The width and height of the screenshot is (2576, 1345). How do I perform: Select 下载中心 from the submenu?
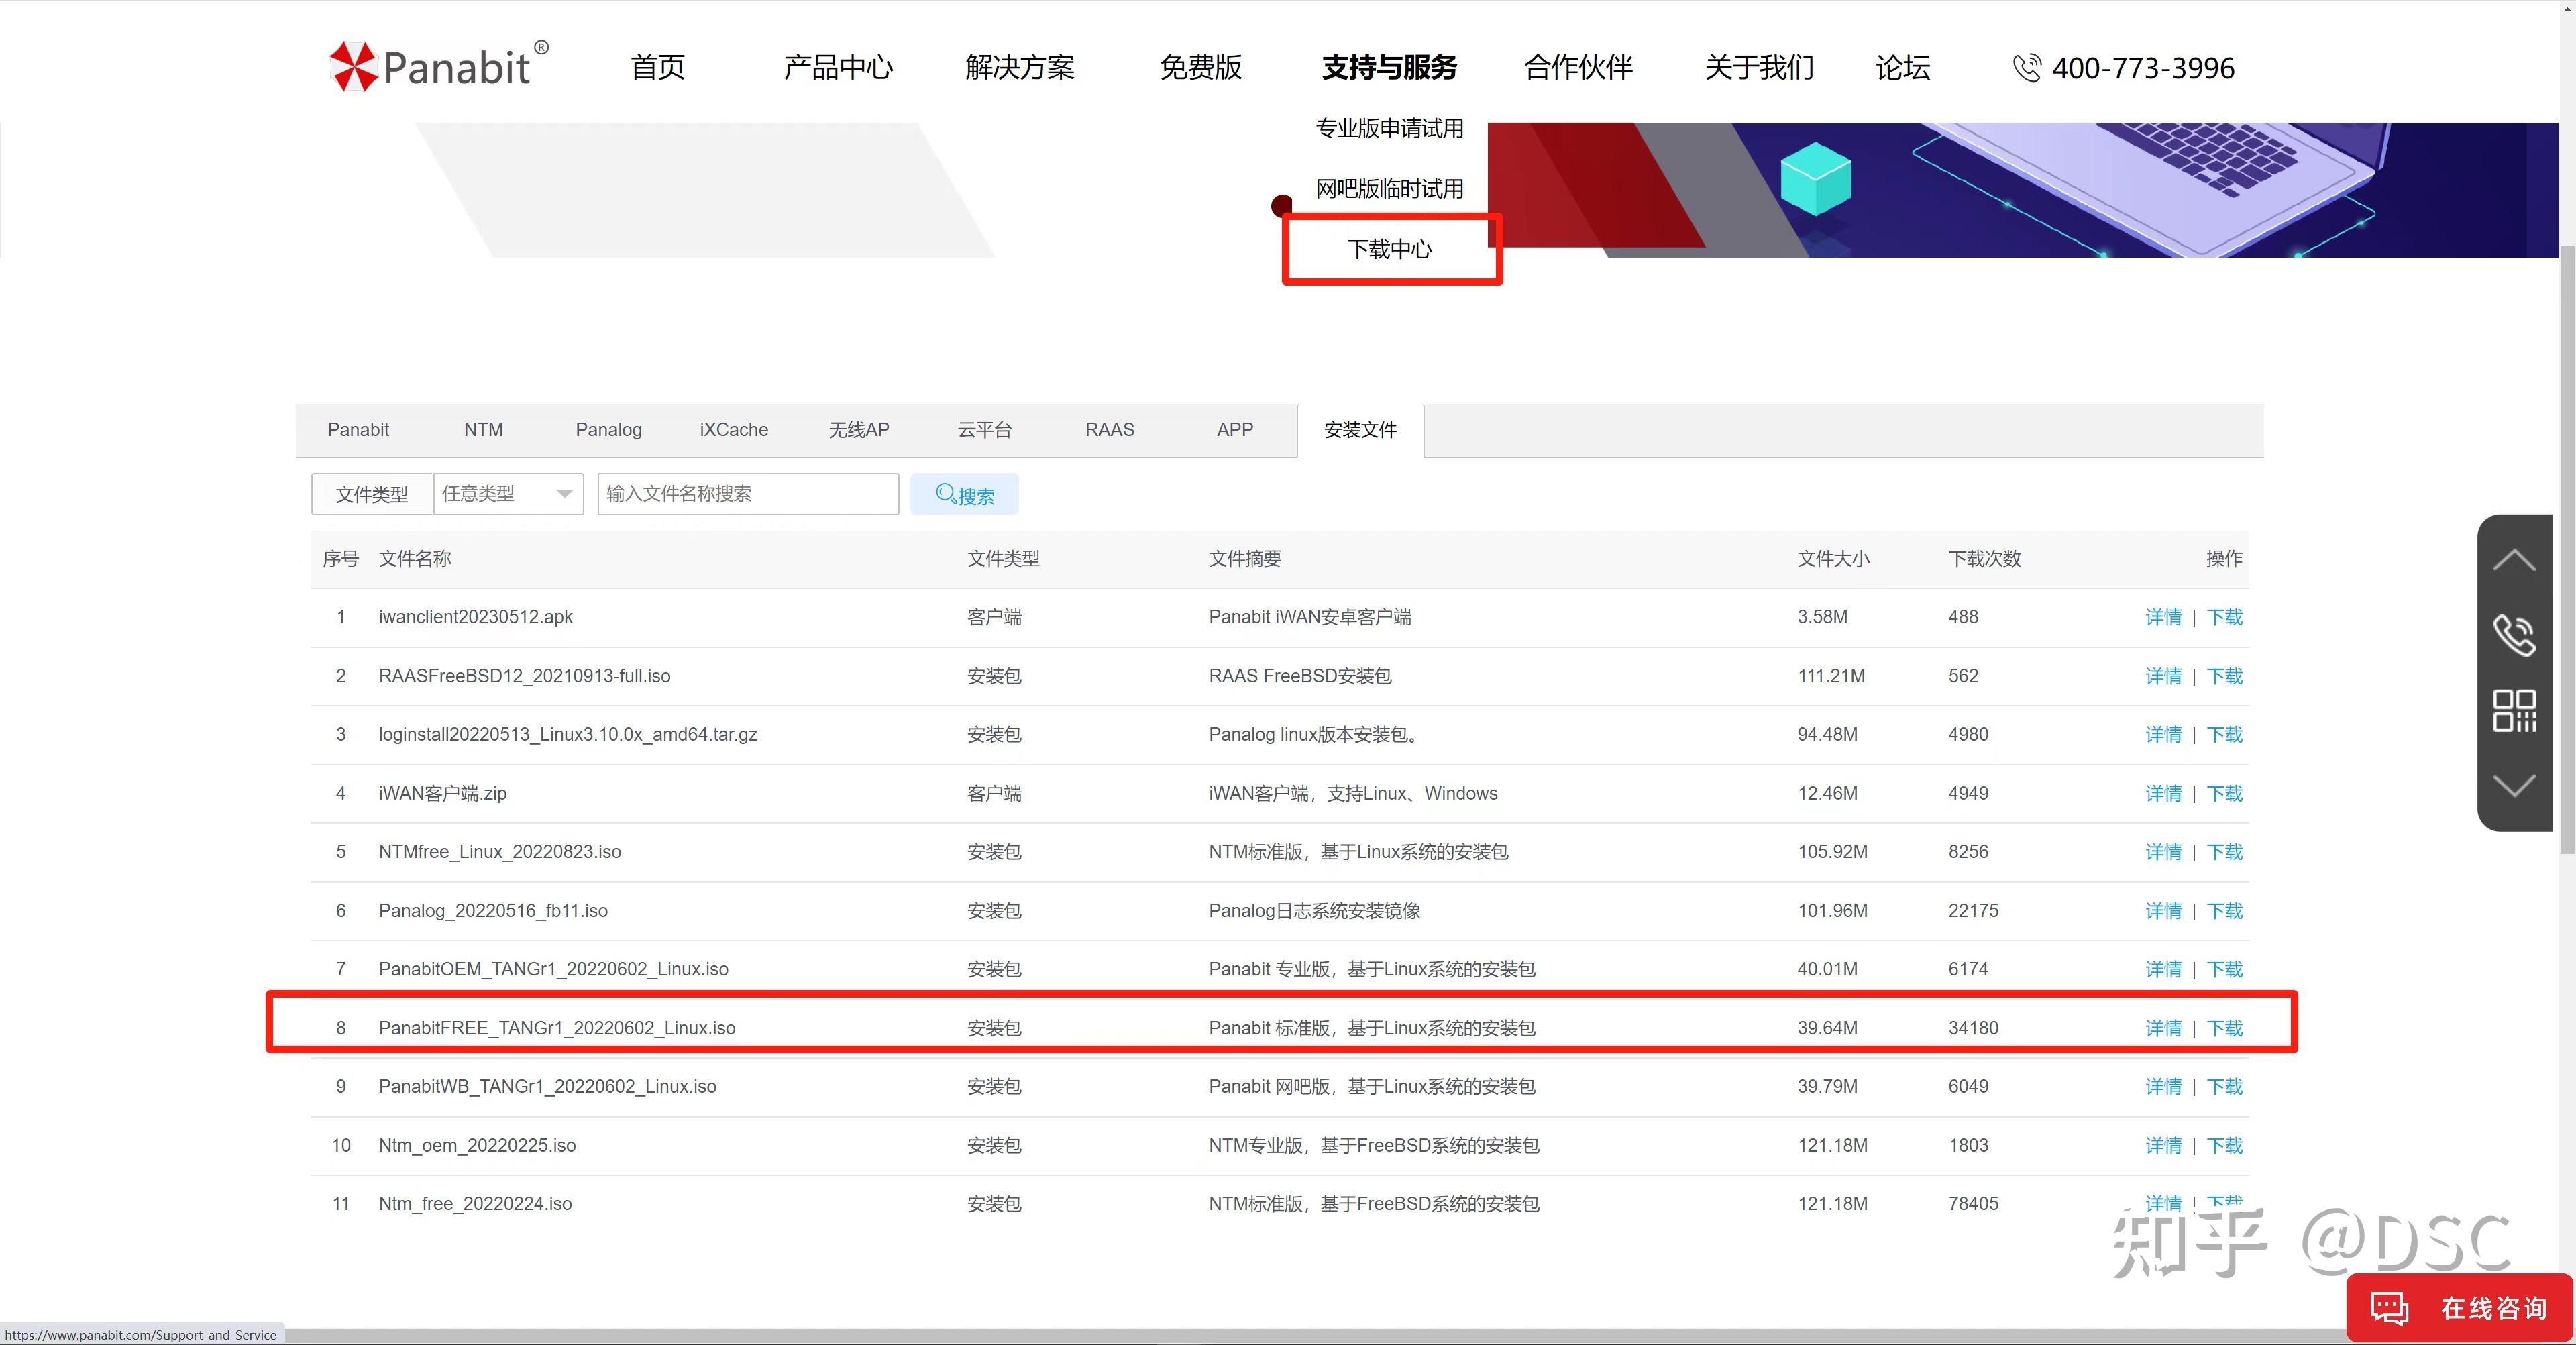1390,249
